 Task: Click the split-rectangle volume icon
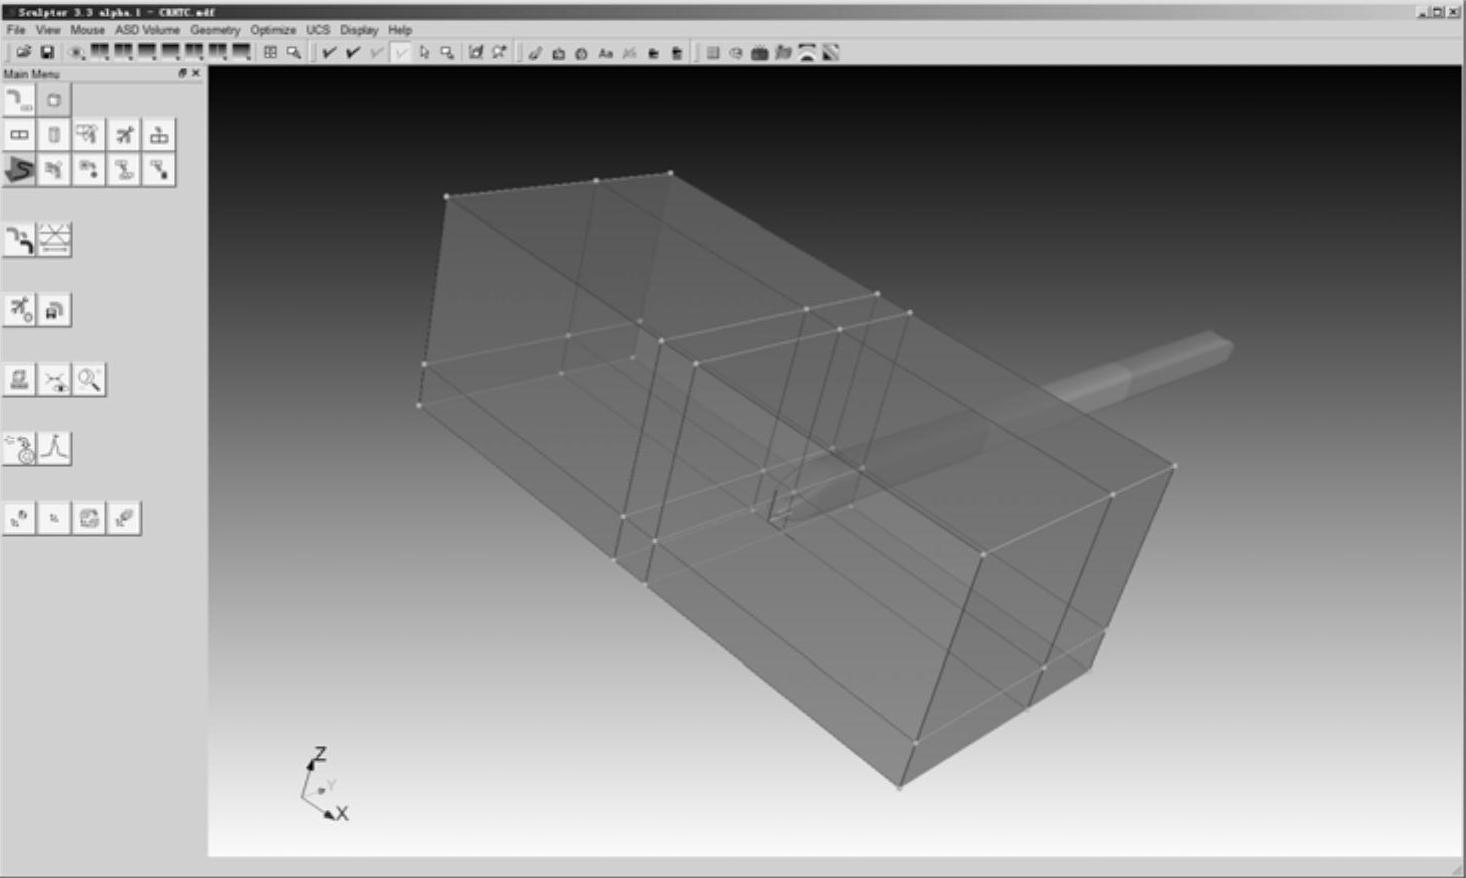(x=19, y=135)
